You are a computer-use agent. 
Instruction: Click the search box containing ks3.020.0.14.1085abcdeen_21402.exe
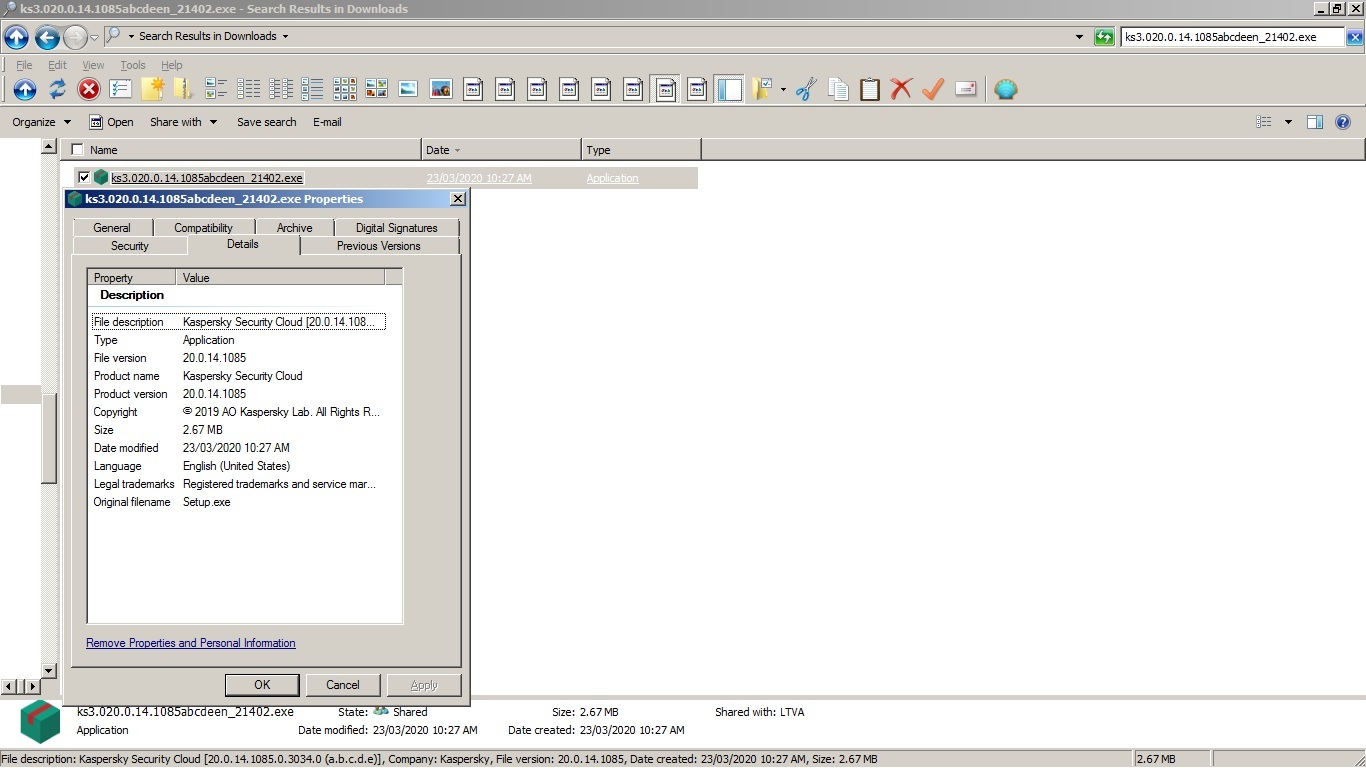coord(1232,37)
